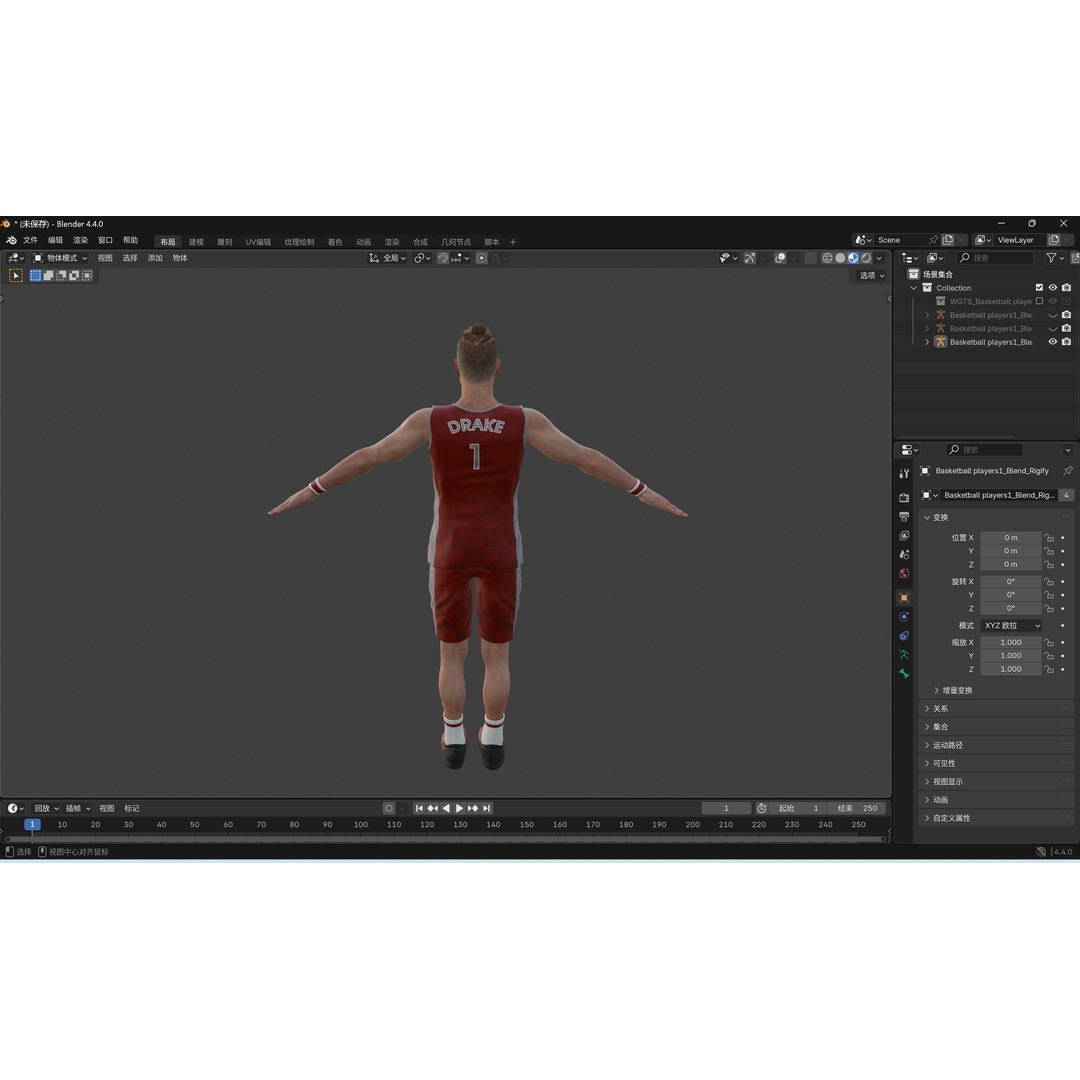The height and width of the screenshot is (1080, 1080).
Task: Open the 物体模式 object mode dropdown
Action: (61, 258)
